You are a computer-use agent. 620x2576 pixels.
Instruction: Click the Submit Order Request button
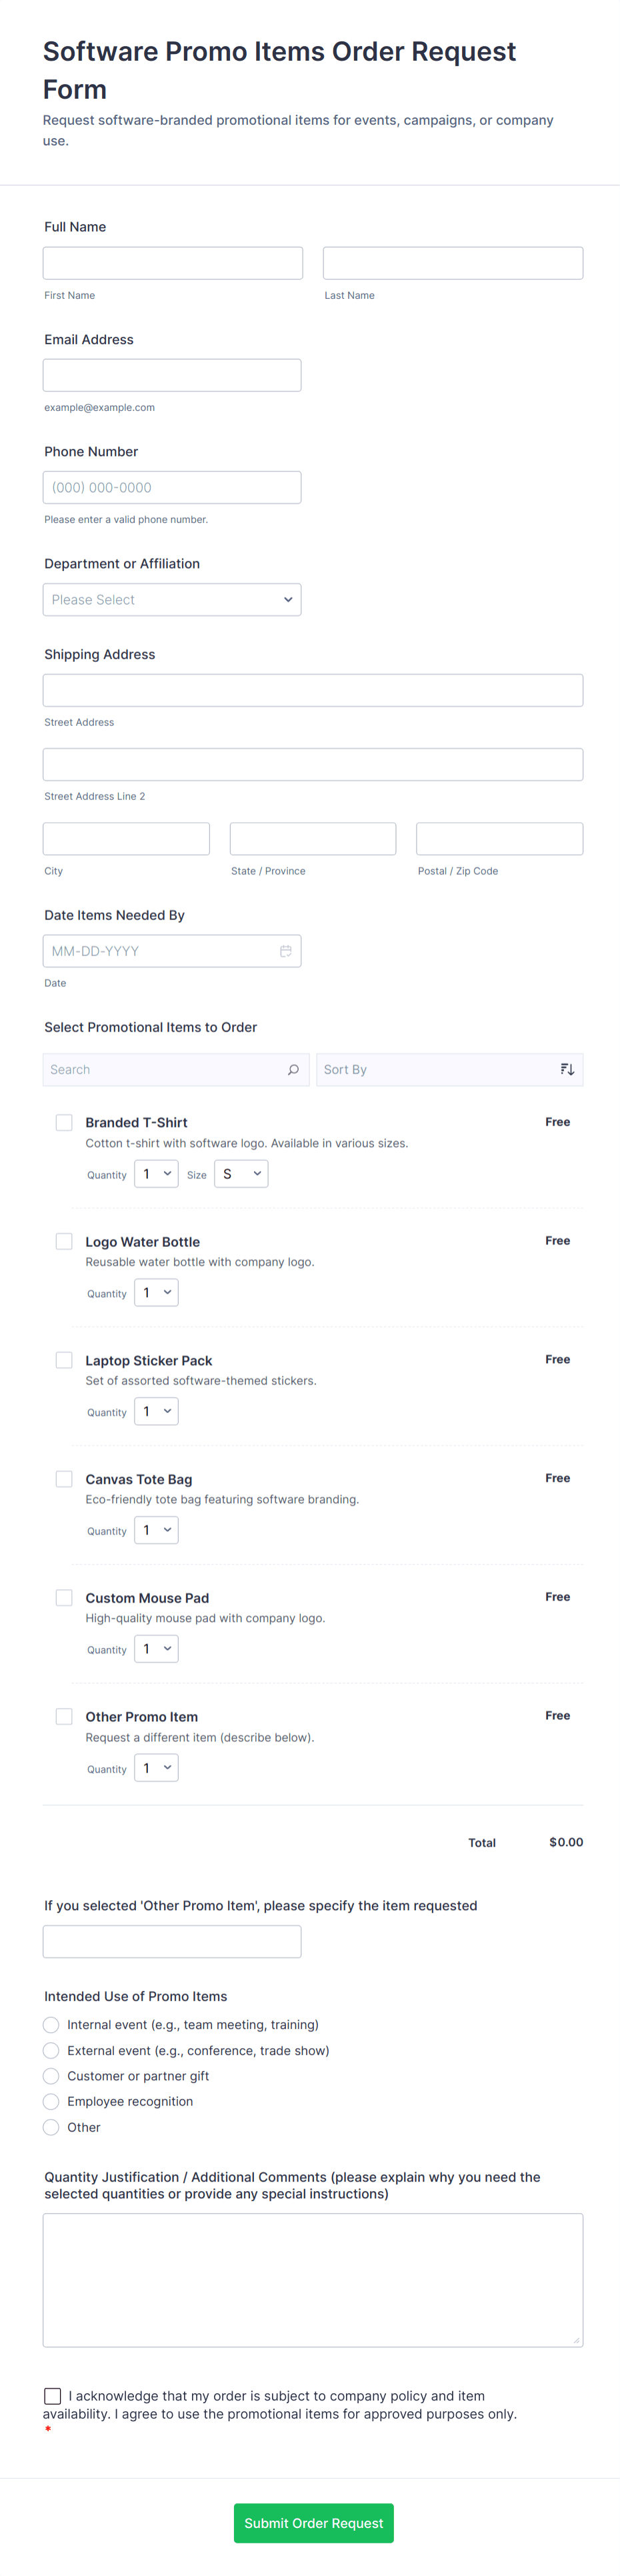313,2523
